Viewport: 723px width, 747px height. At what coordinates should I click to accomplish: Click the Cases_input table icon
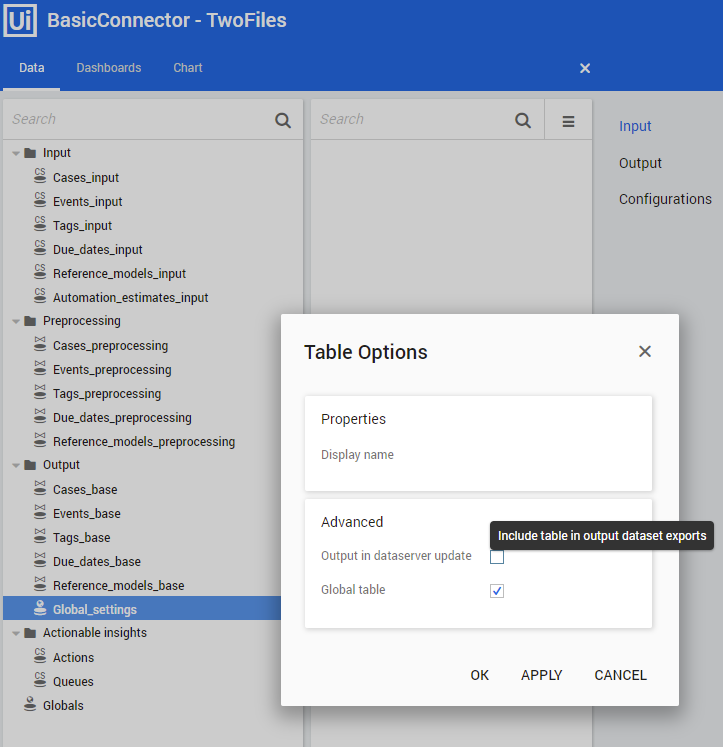pos(40,177)
